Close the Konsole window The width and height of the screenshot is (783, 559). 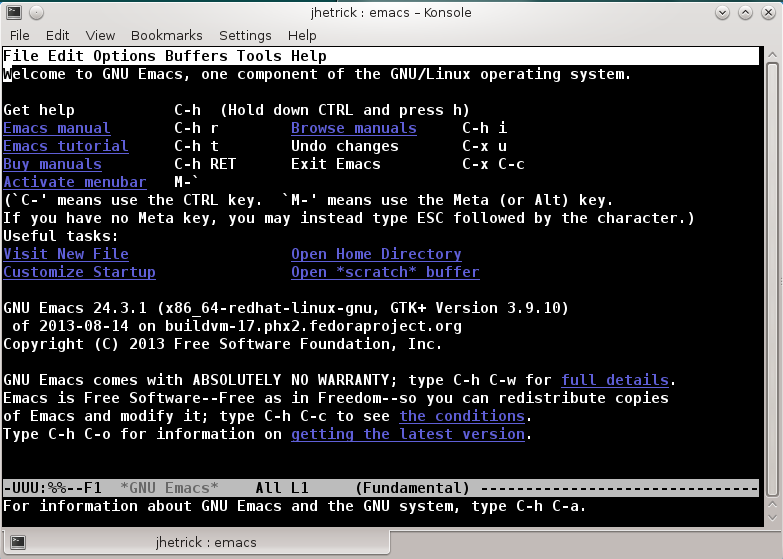click(770, 12)
